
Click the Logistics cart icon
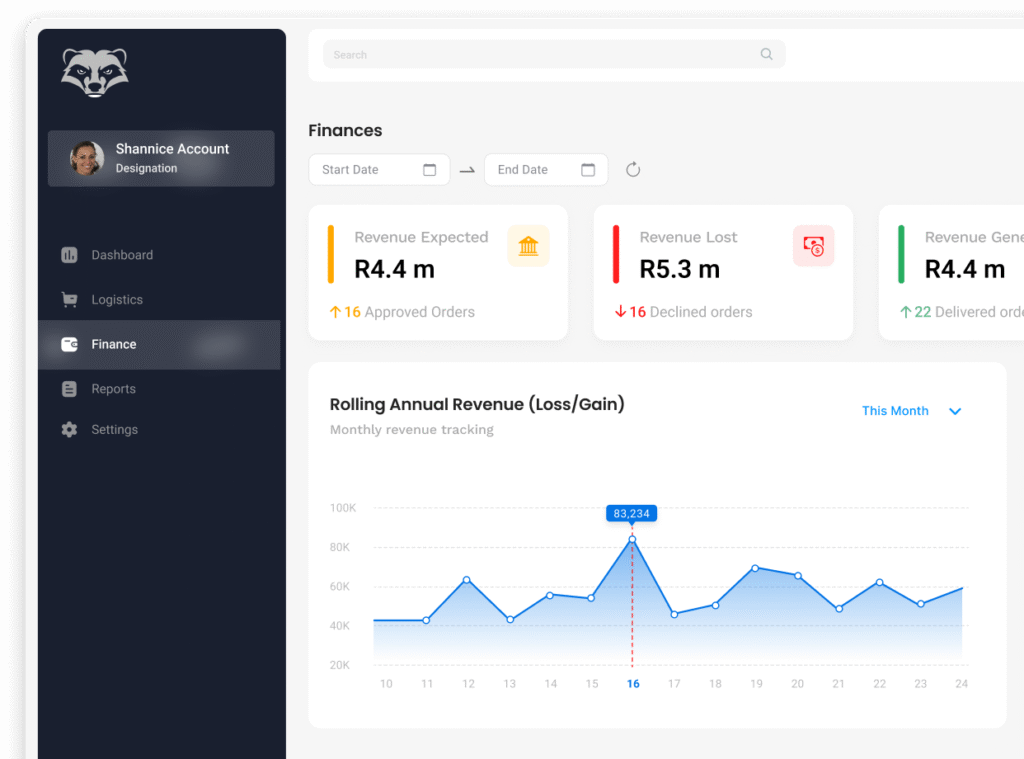[x=69, y=300]
